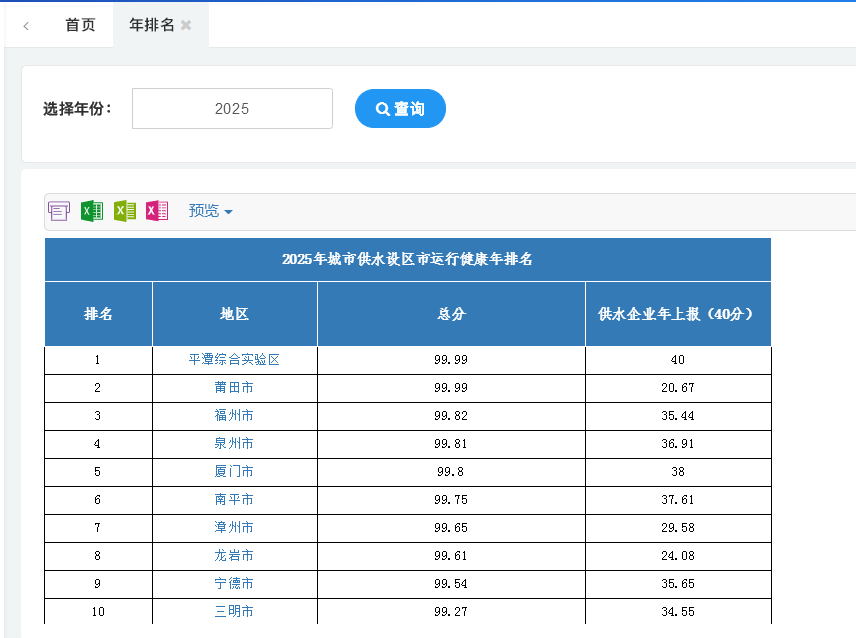Click the 平潭综合实验区 link
The image size is (856, 638).
tap(233, 359)
